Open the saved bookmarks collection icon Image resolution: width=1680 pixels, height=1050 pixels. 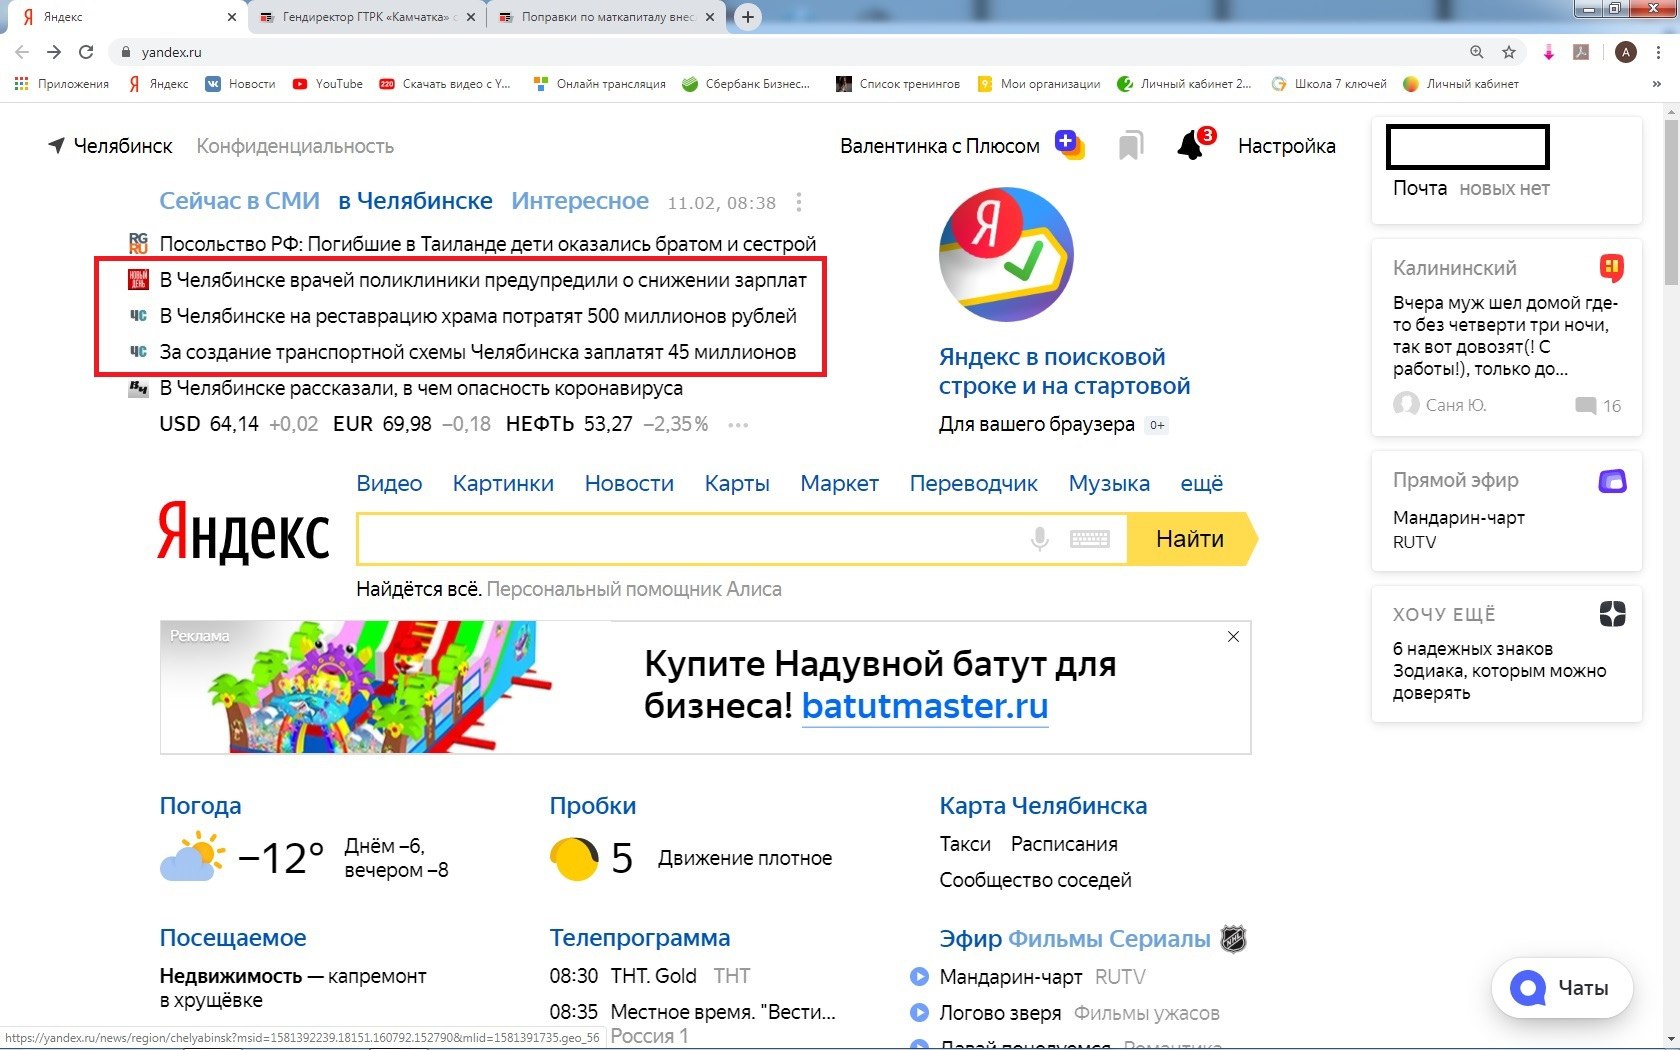(1131, 146)
